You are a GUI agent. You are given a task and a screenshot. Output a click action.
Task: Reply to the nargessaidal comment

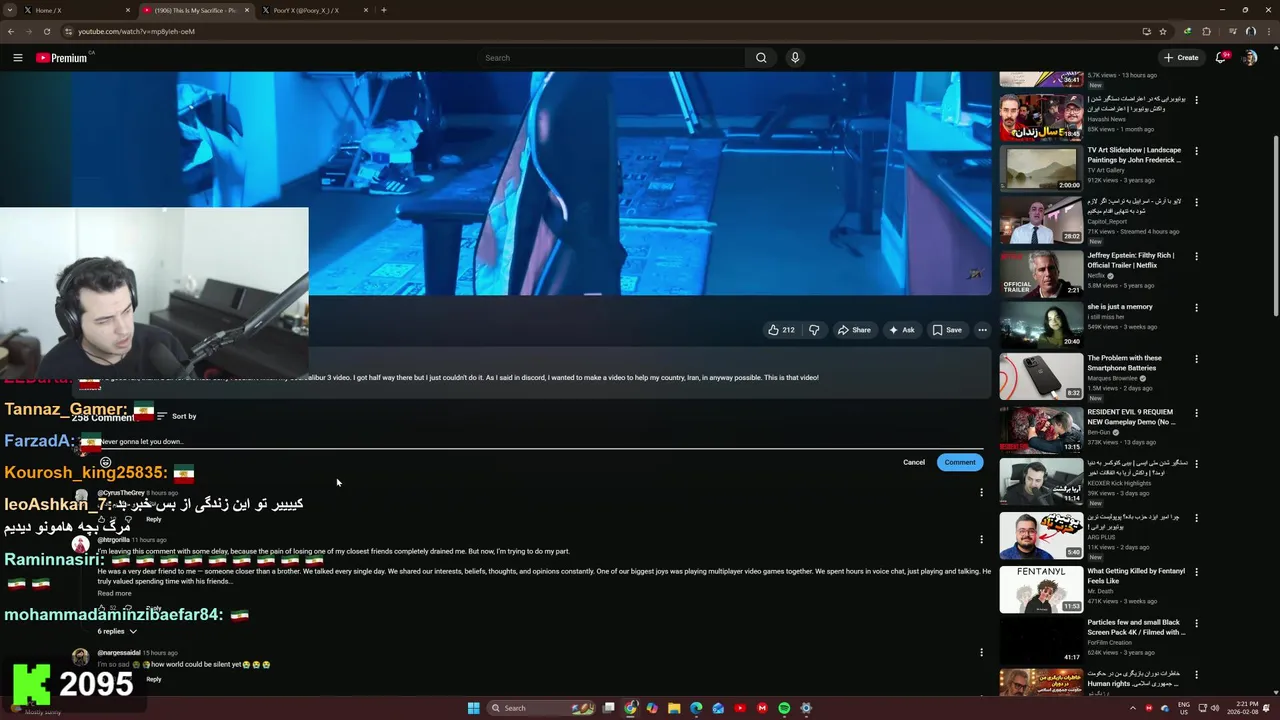pos(153,680)
